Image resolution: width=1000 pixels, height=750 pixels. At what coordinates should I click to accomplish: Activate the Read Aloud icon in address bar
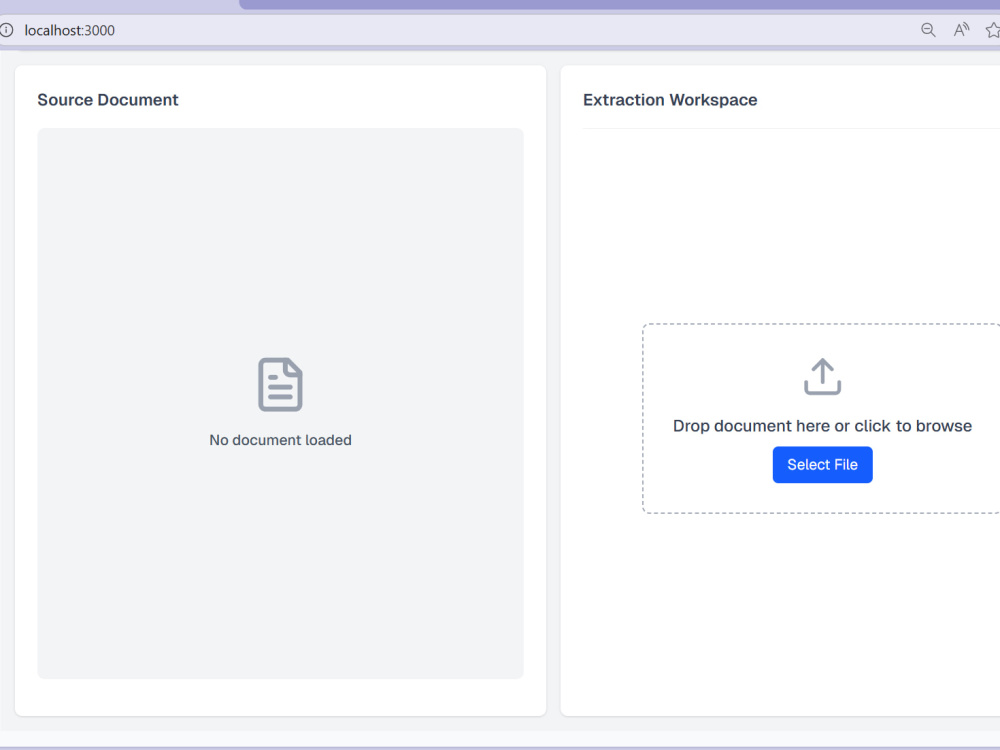[x=961, y=30]
